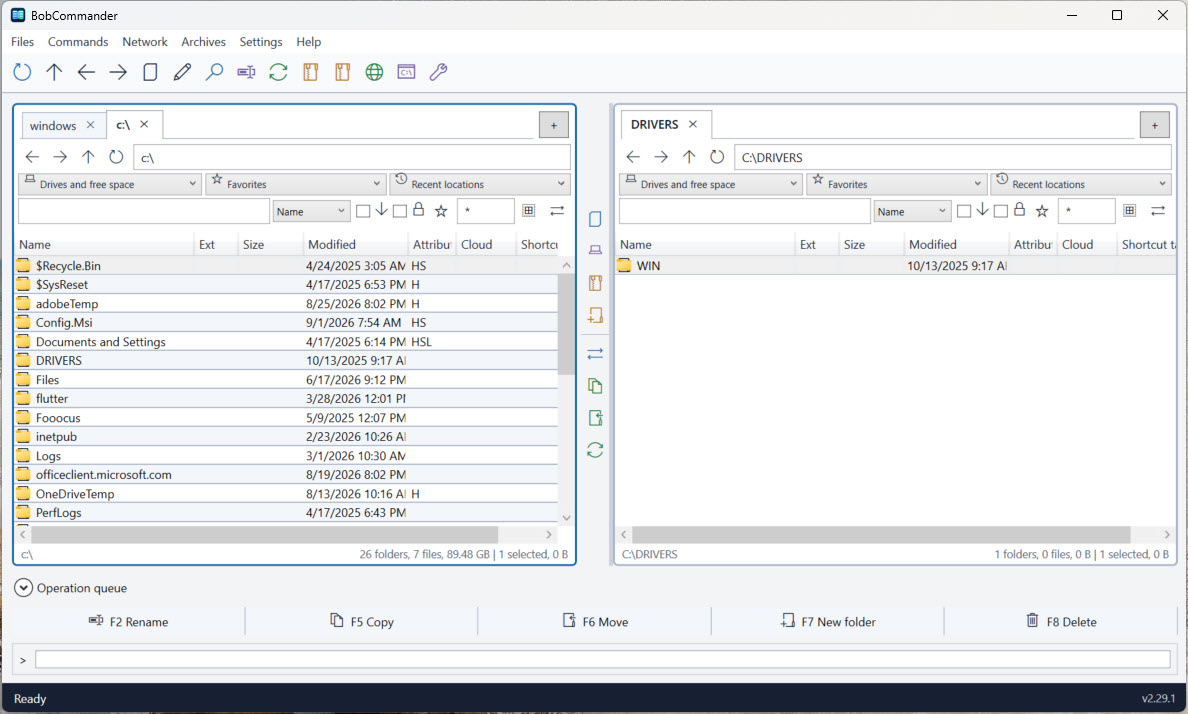
Task: Click the F5 Copy button
Action: (x=362, y=622)
